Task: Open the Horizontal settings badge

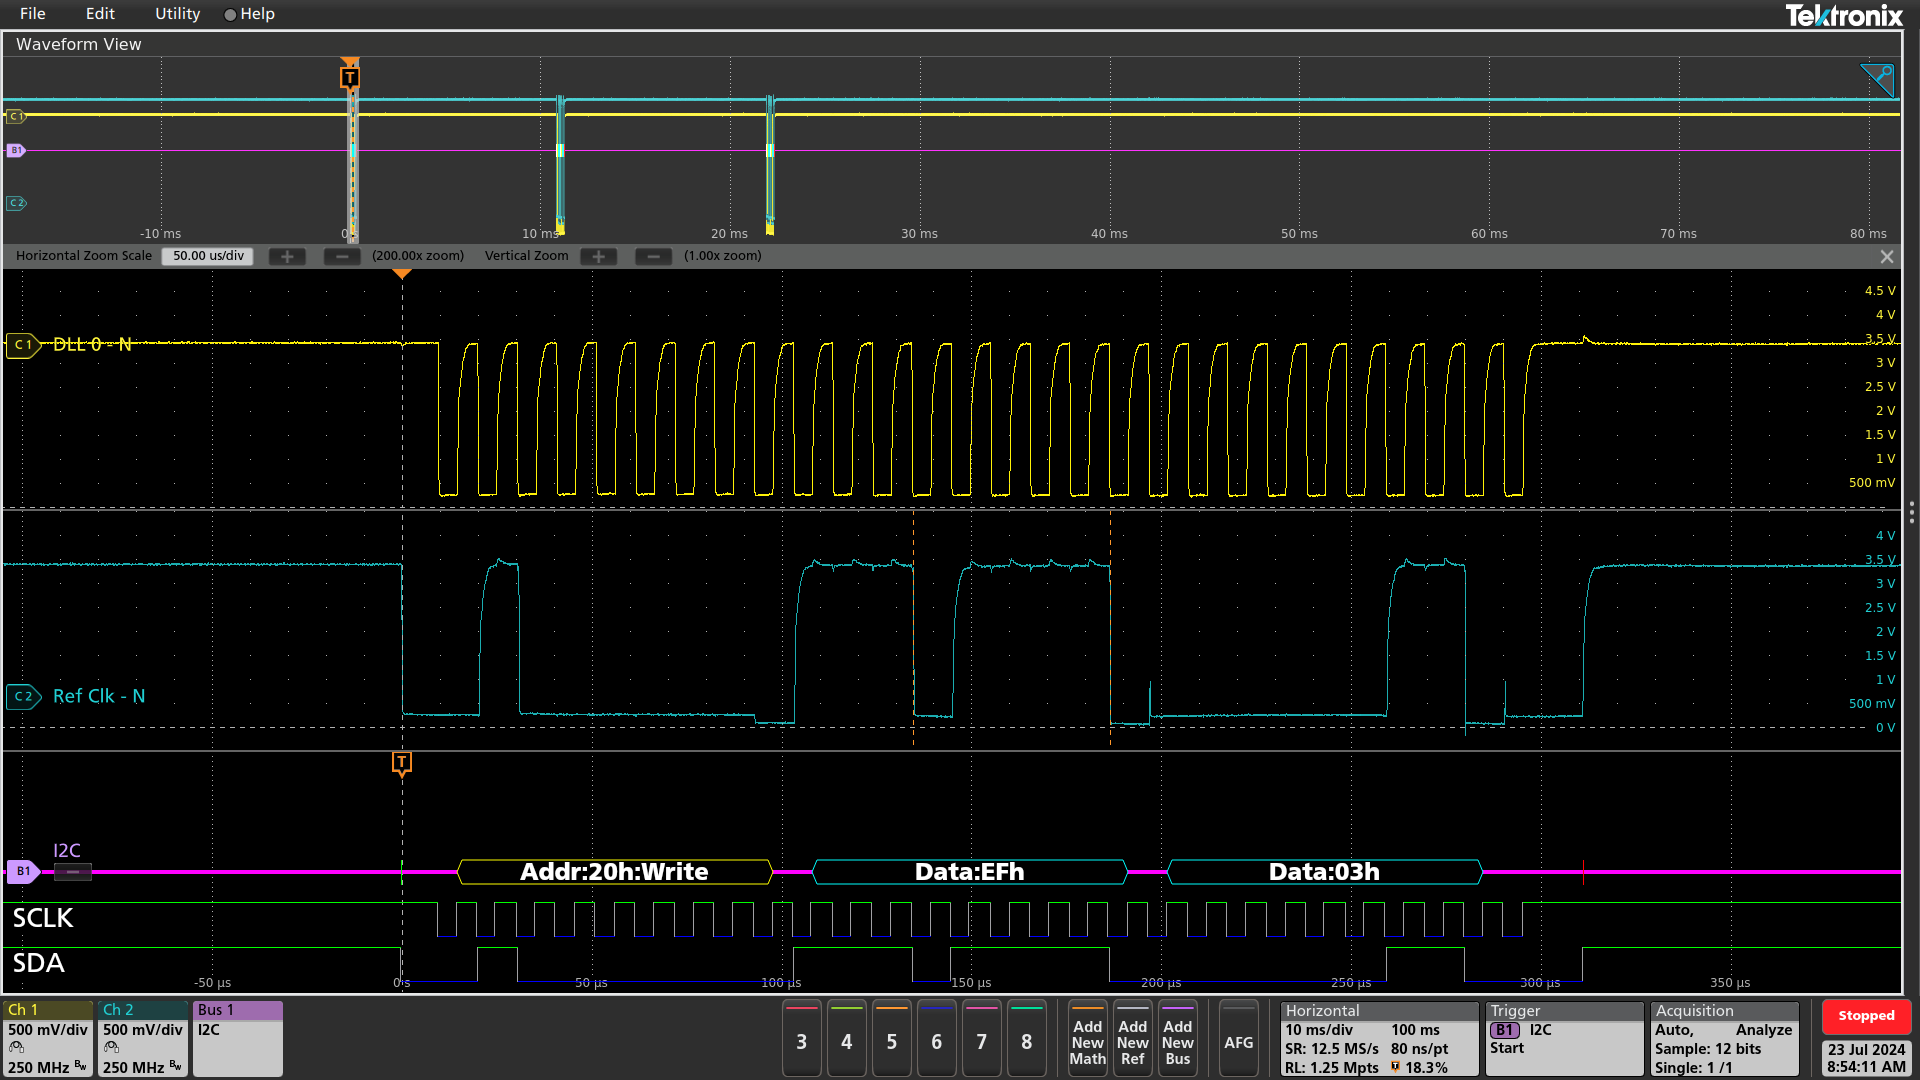Action: (1379, 1039)
